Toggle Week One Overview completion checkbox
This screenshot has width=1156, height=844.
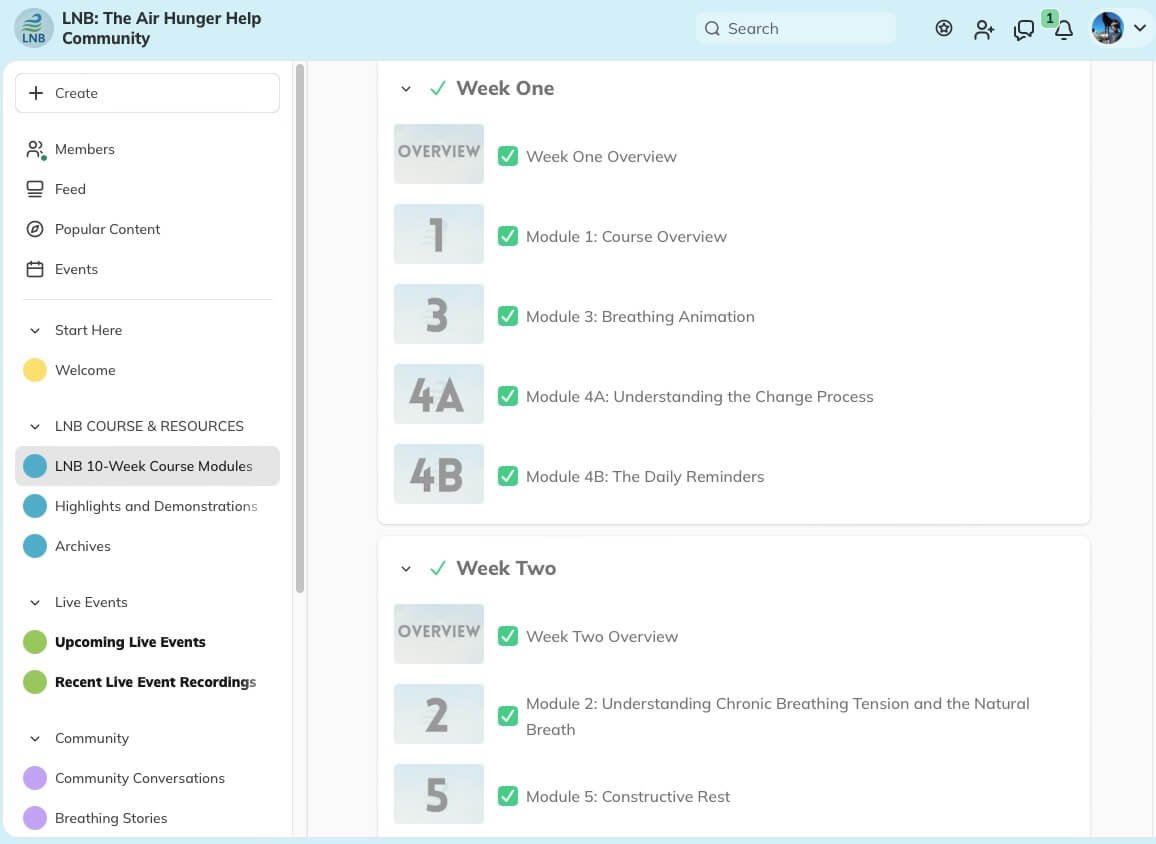click(x=507, y=156)
